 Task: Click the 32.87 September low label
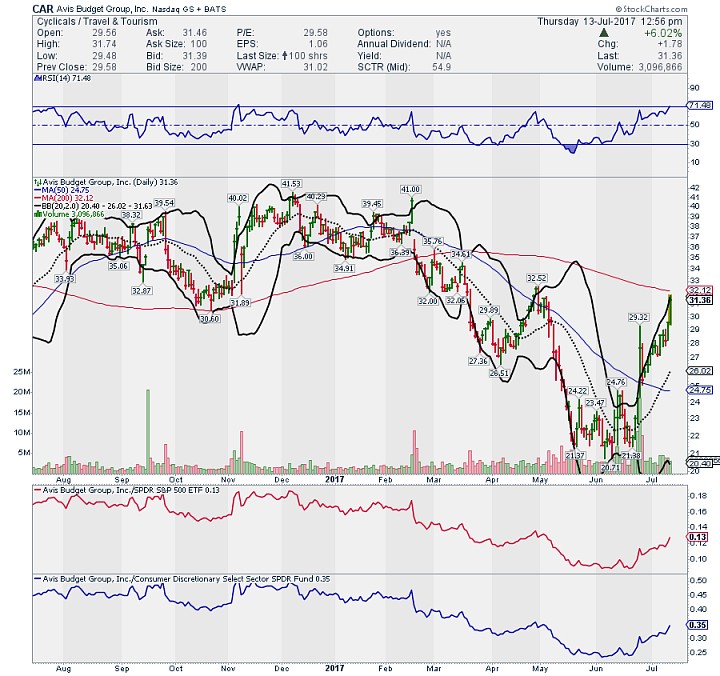[x=141, y=291]
